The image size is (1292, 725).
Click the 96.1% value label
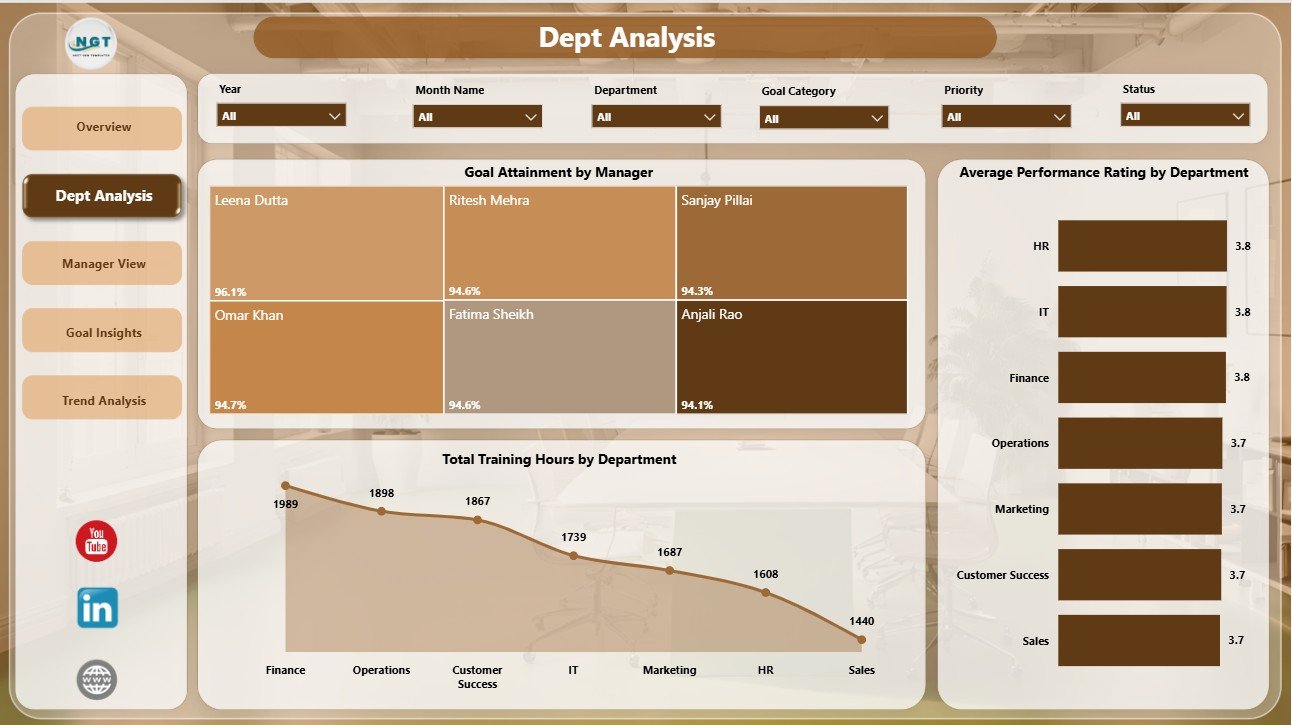point(230,291)
